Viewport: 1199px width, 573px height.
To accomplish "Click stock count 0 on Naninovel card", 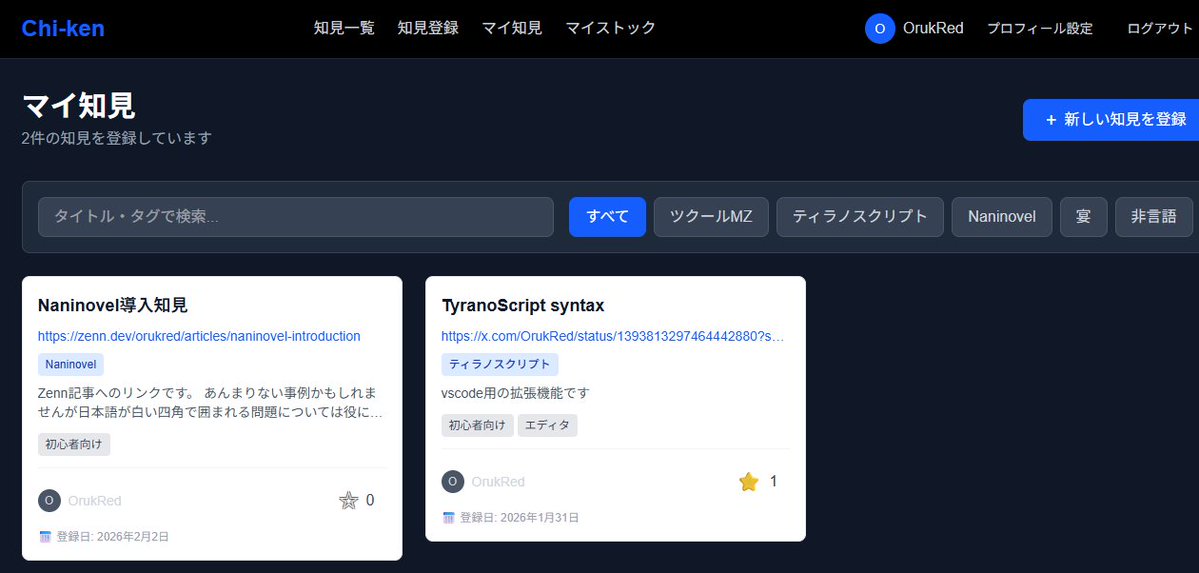I will pos(370,500).
